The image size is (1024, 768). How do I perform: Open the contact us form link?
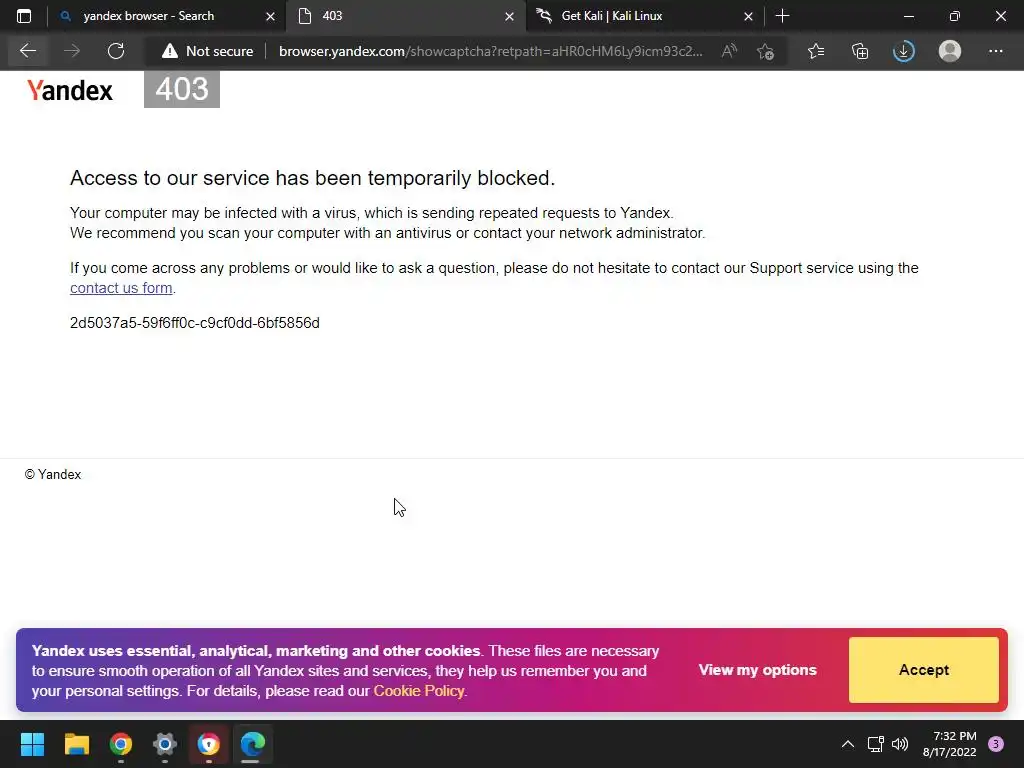[x=121, y=288]
